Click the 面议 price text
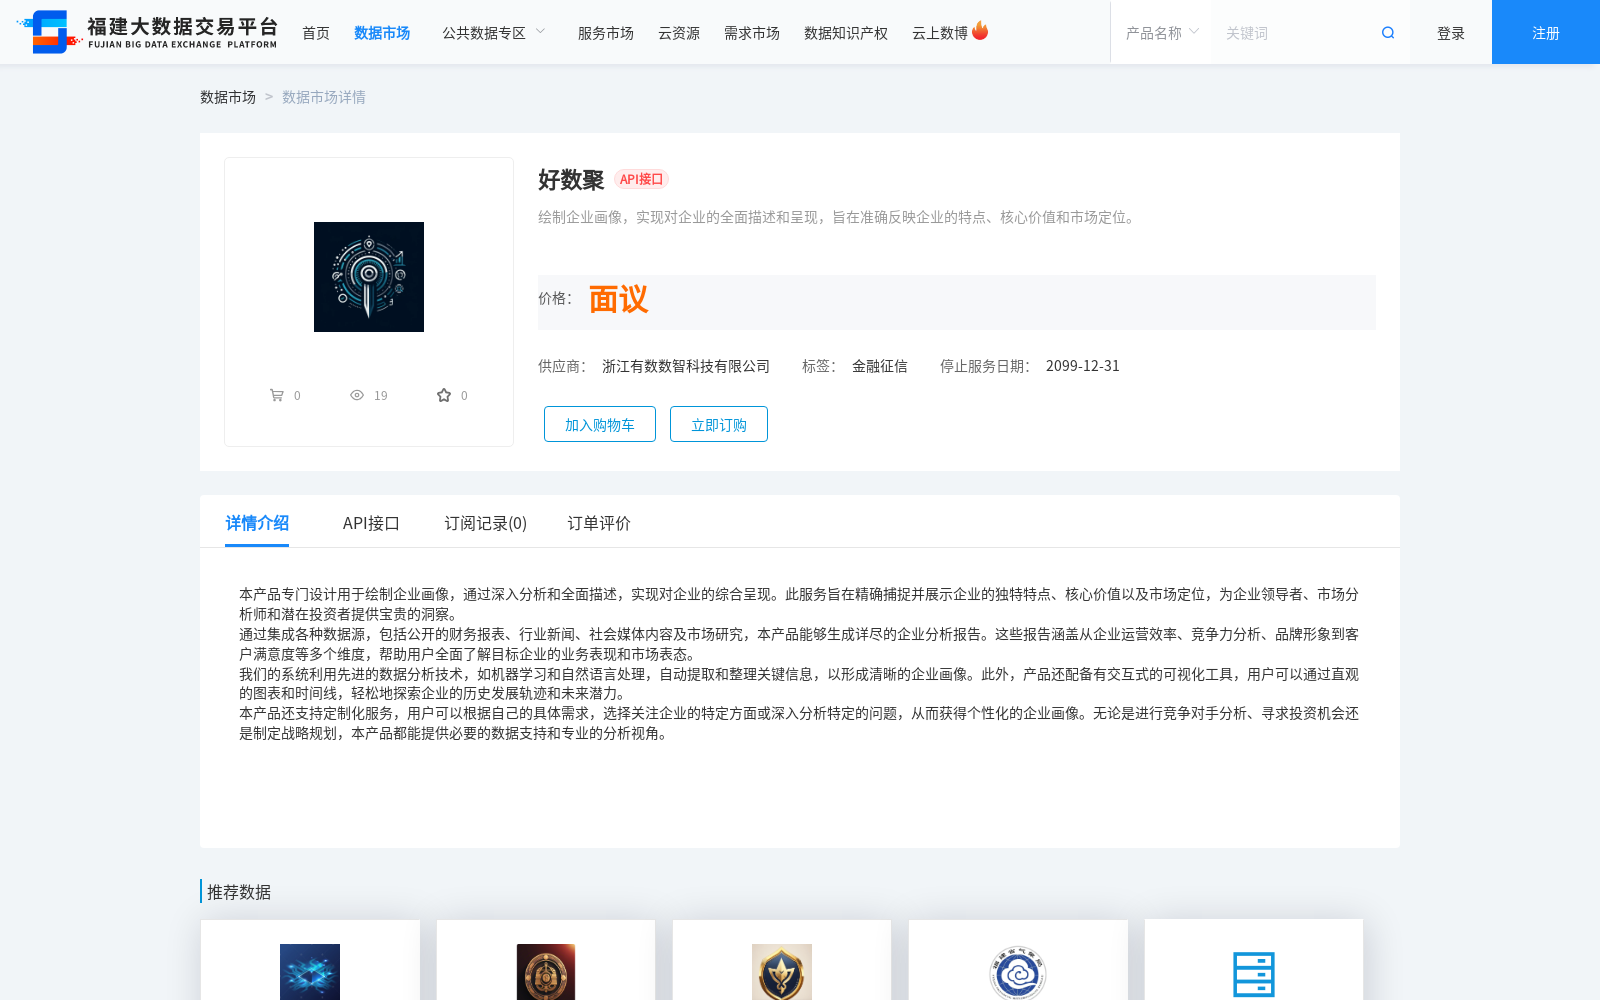1600x1000 pixels. pyautogui.click(x=618, y=299)
